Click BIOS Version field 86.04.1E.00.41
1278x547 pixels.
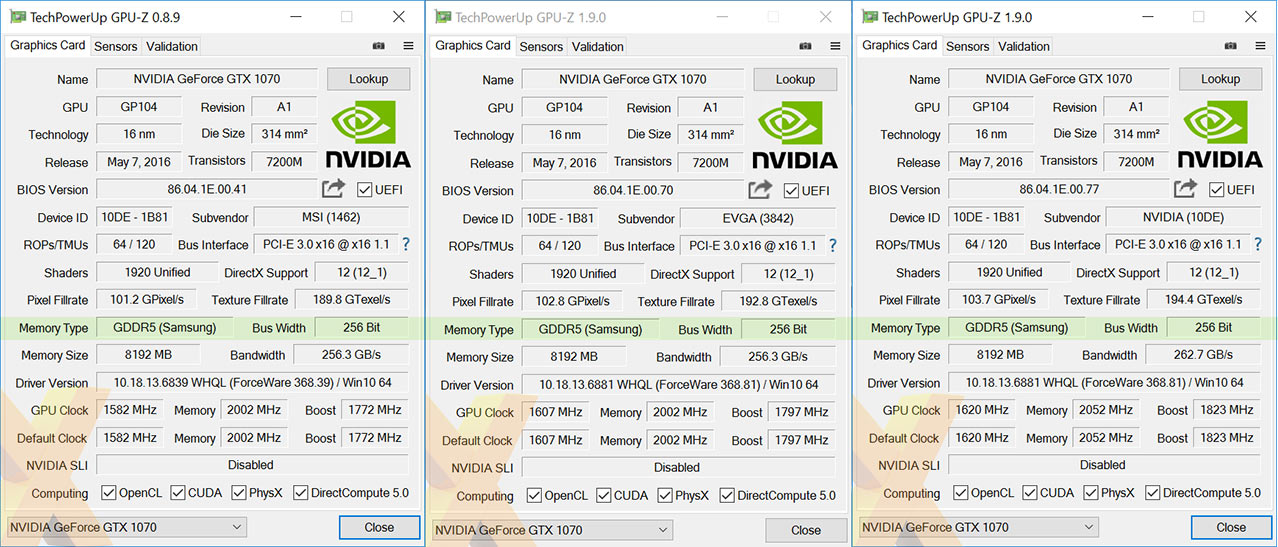pyautogui.click(x=208, y=189)
